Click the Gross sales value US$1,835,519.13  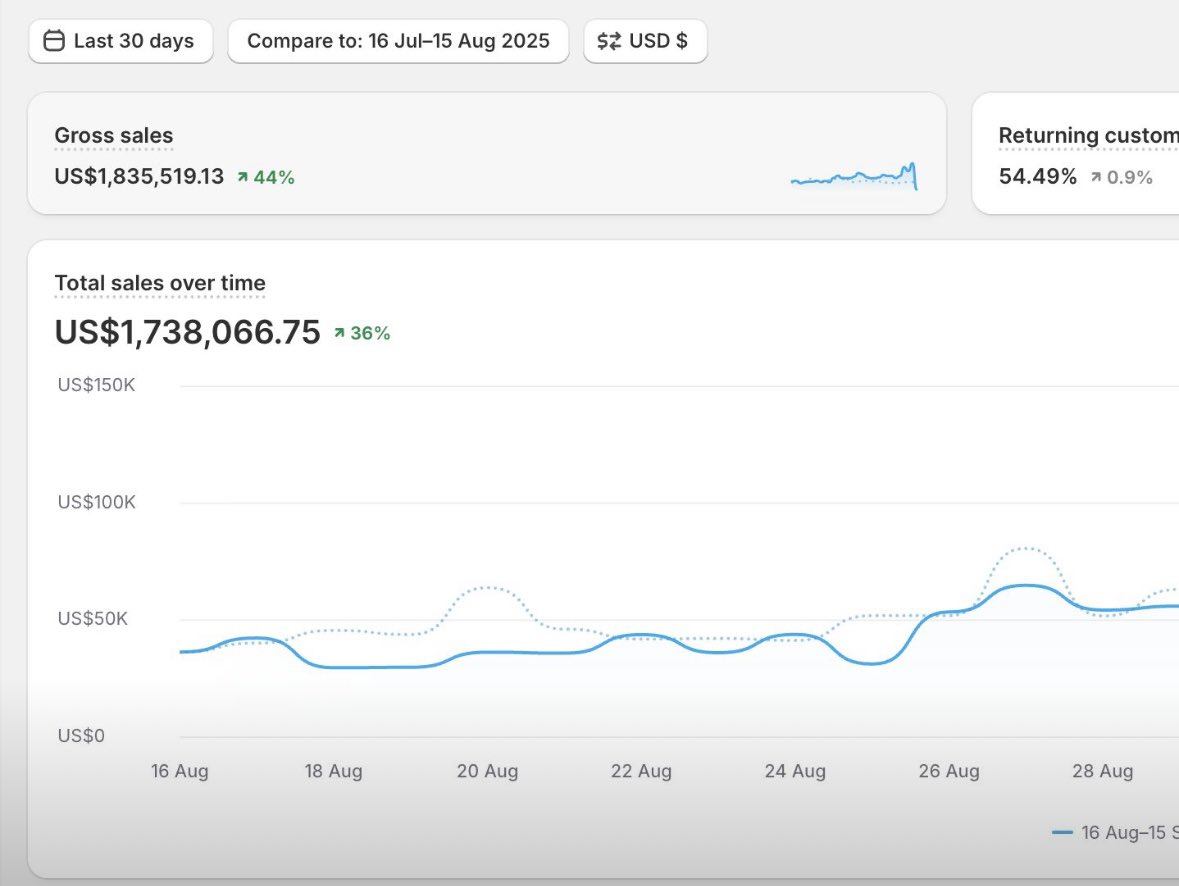tap(139, 176)
